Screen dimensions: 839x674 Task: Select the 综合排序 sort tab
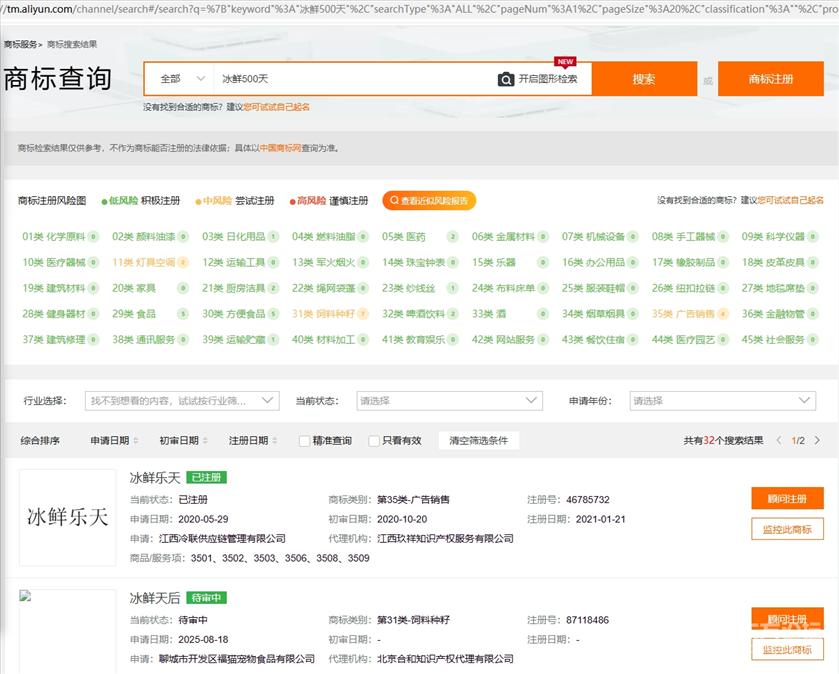click(40, 440)
